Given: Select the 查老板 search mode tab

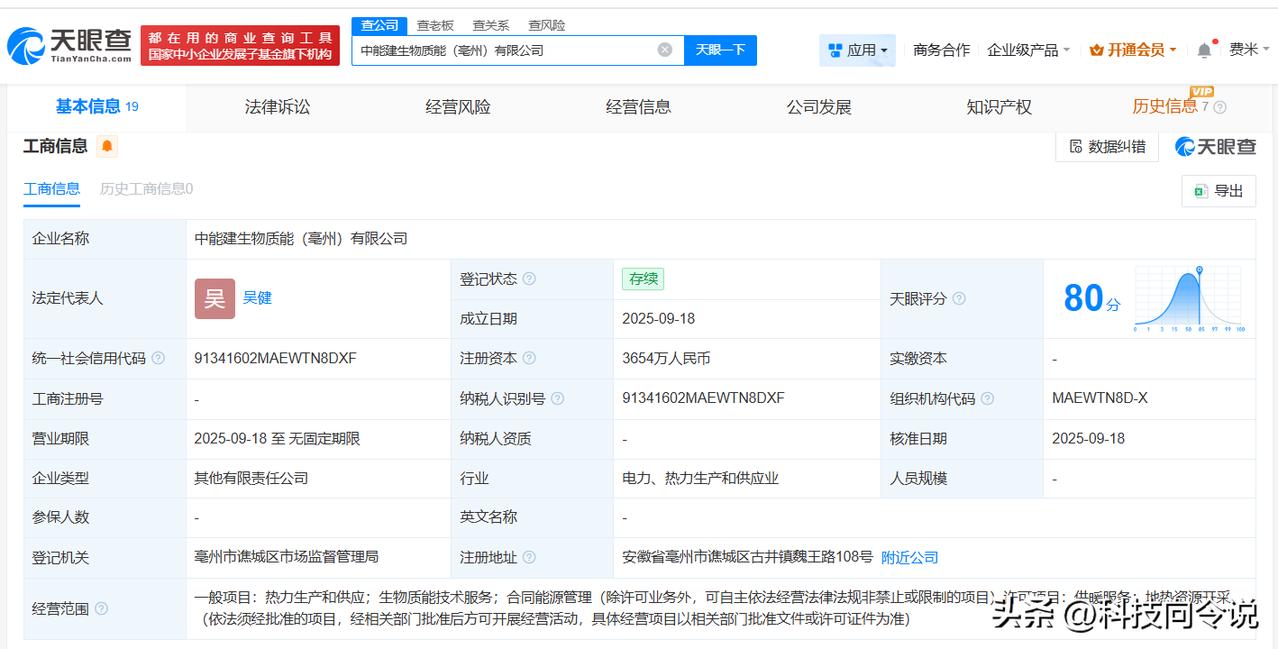Looking at the screenshot, I should 435,25.
